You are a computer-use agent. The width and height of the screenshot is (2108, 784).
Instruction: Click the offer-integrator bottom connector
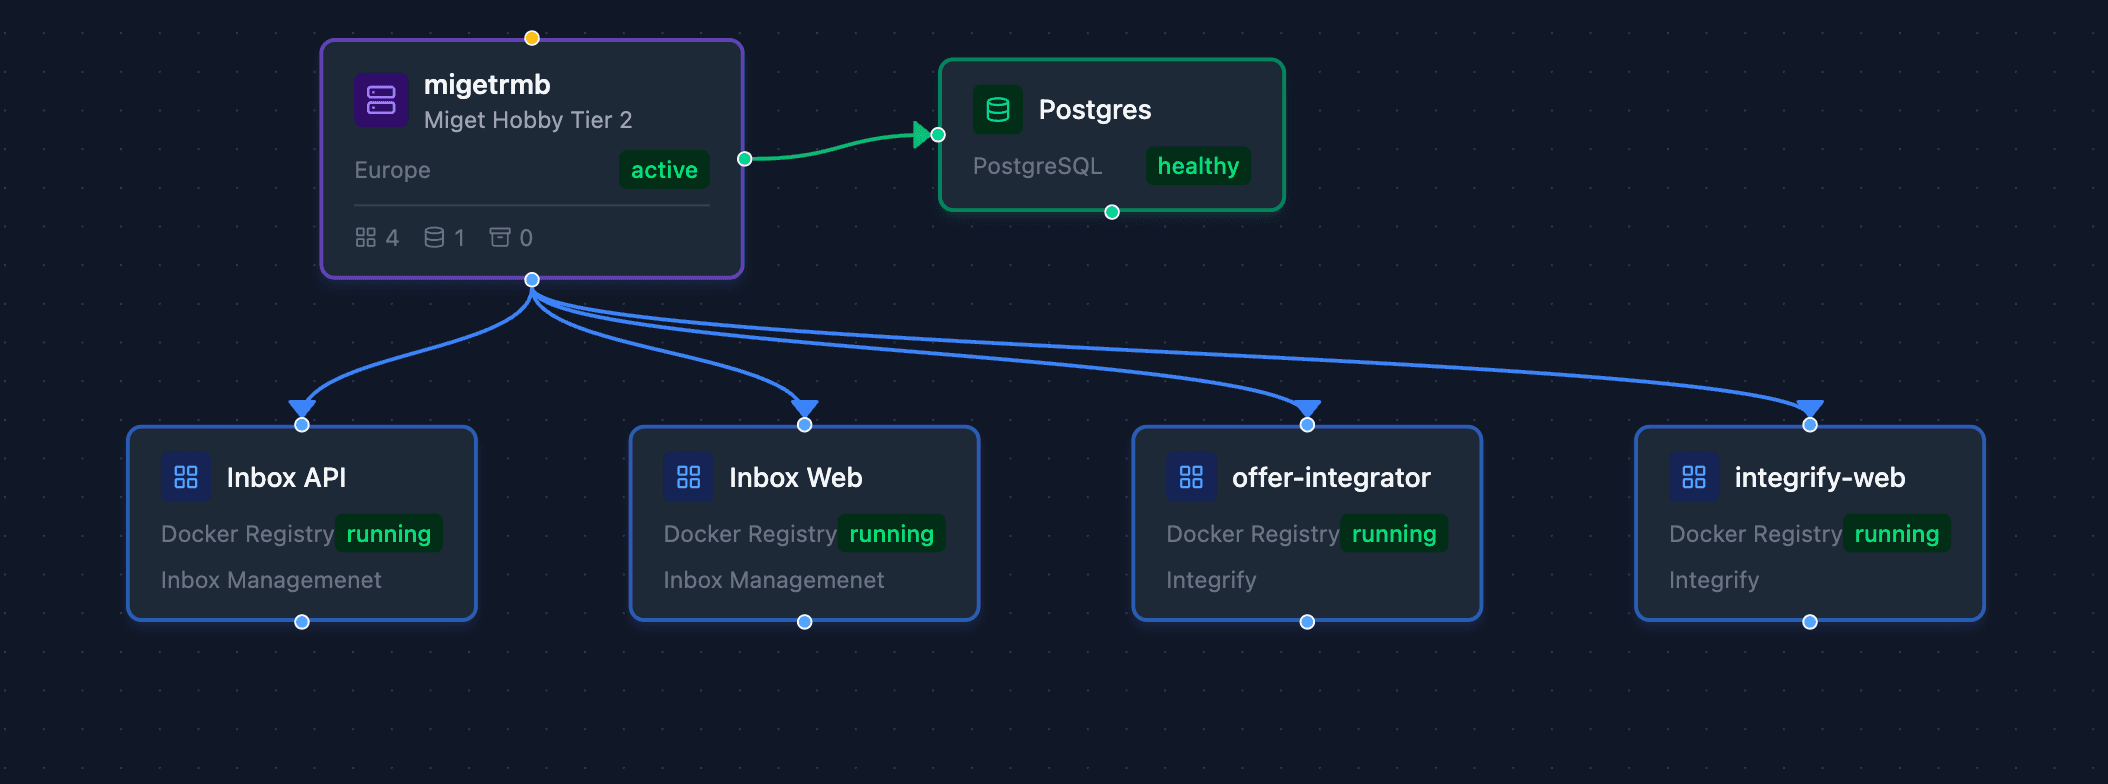pyautogui.click(x=1307, y=622)
